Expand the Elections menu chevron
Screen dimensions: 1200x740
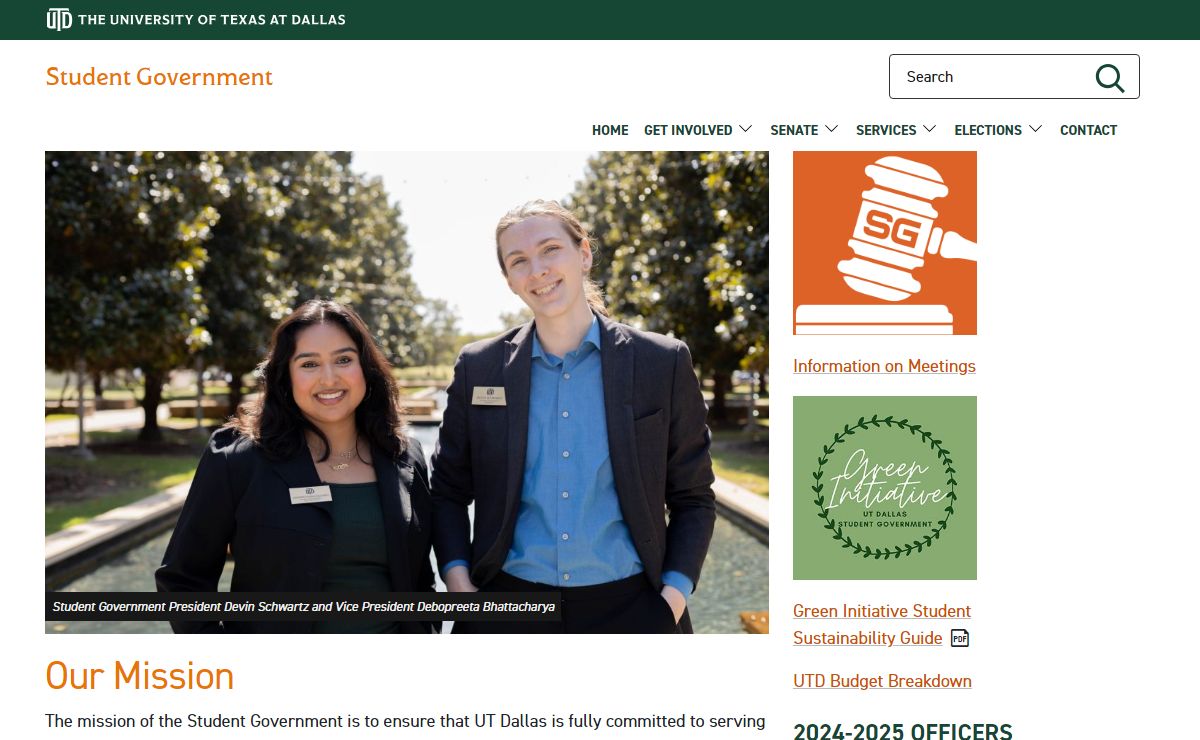tap(1035, 129)
